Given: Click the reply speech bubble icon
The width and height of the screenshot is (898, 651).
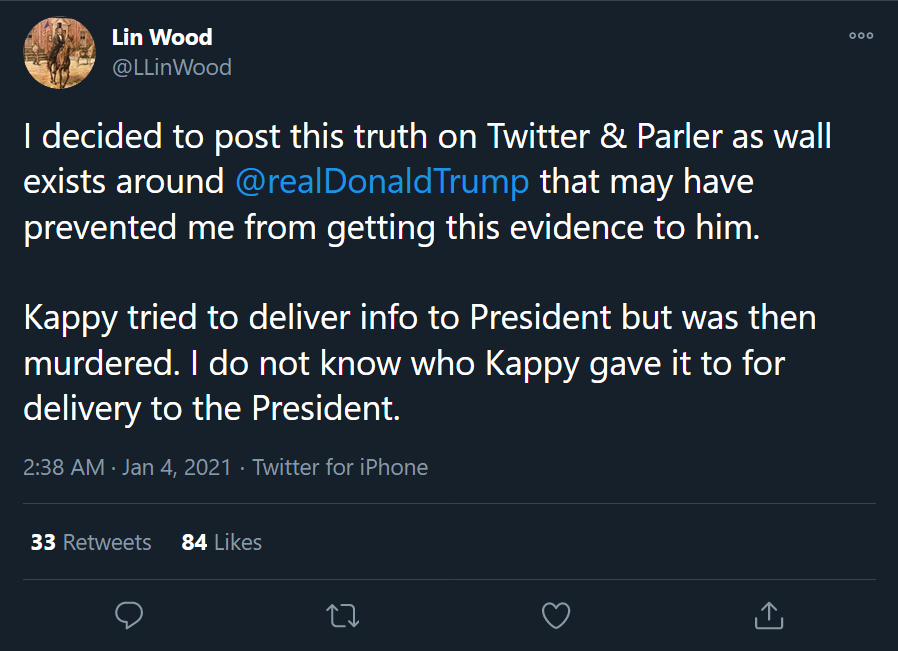Looking at the screenshot, I should point(129,616).
